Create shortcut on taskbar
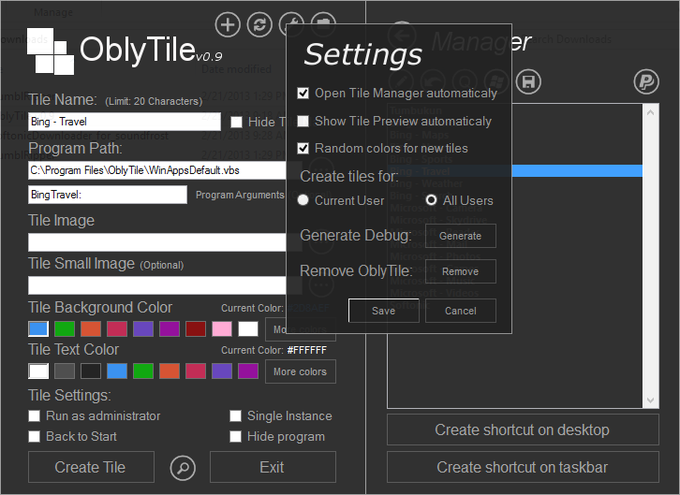Screen dimensions: 680x495 [x=523, y=467]
